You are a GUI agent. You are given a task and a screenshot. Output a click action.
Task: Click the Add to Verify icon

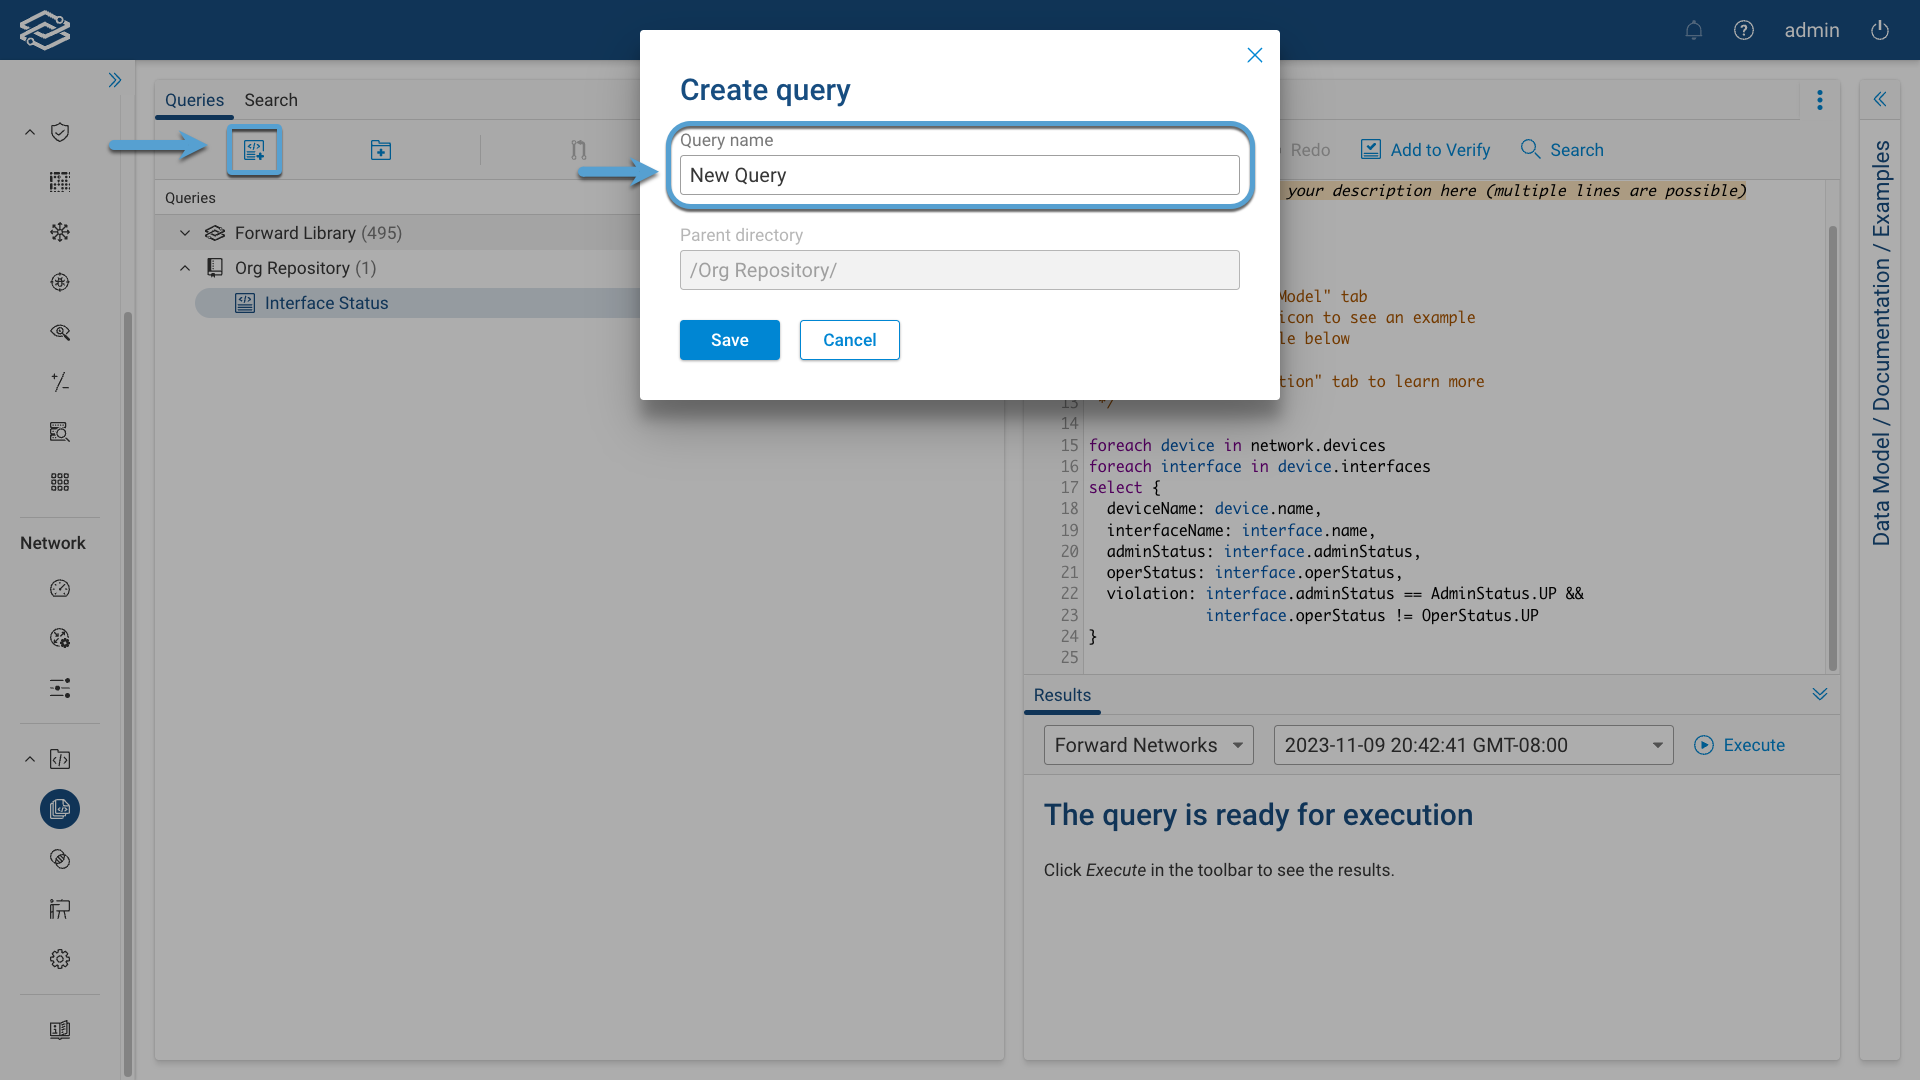tap(1370, 149)
